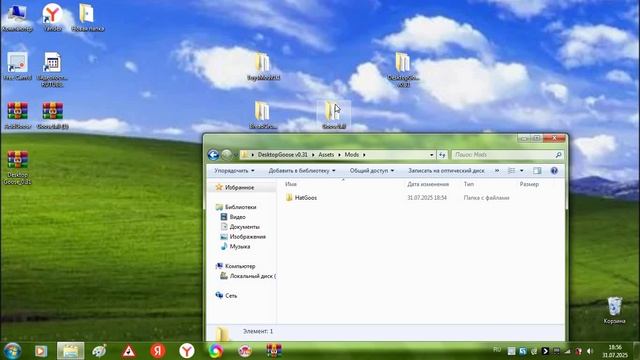Open Изображения in the navigation pane
This screenshot has width=640, height=360.
pyautogui.click(x=247, y=236)
